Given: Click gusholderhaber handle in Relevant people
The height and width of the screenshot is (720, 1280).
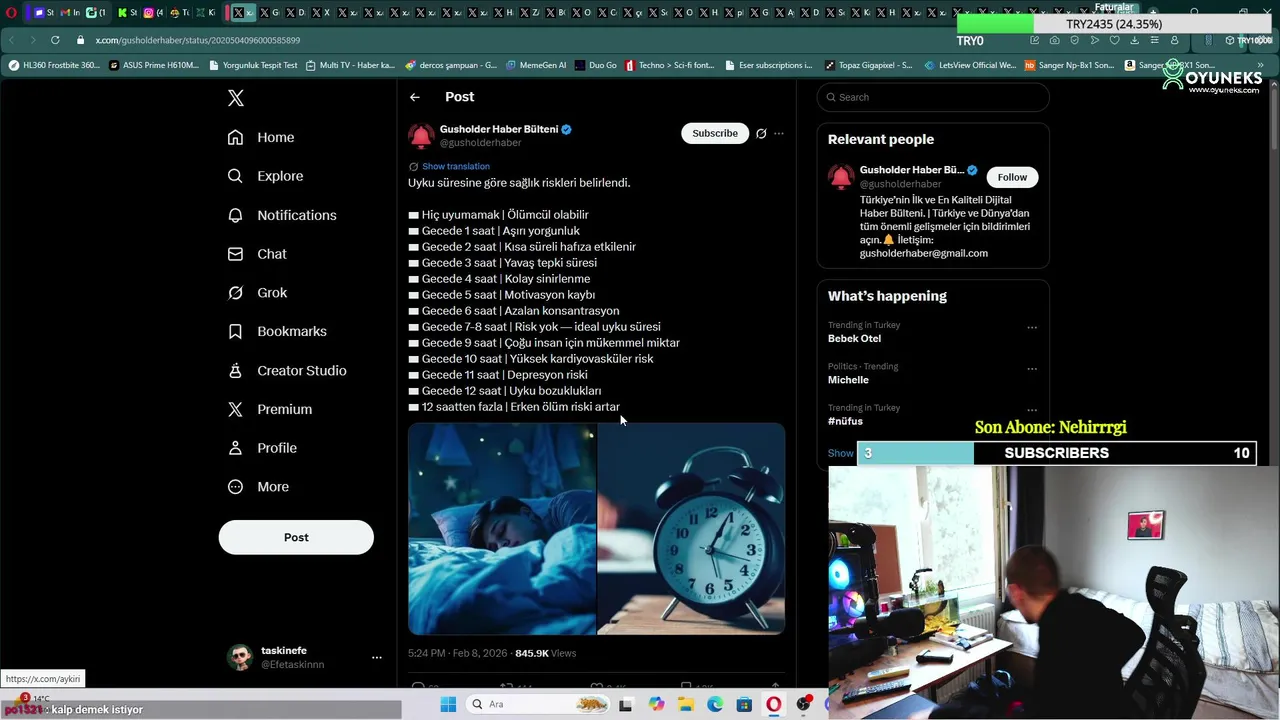Looking at the screenshot, I should pos(900,184).
